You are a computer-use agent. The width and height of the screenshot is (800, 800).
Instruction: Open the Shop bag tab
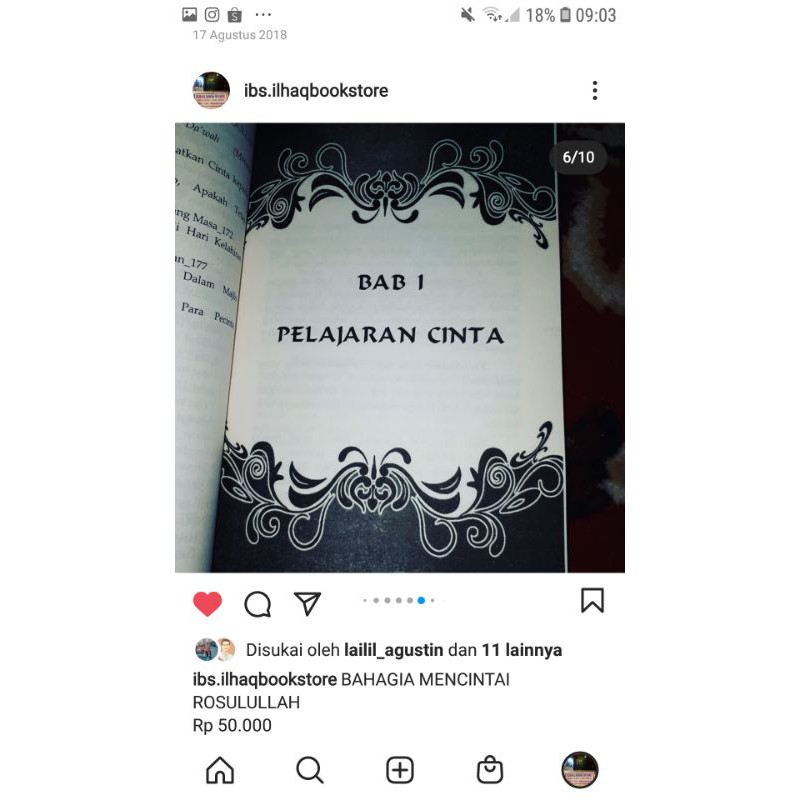coord(490,769)
